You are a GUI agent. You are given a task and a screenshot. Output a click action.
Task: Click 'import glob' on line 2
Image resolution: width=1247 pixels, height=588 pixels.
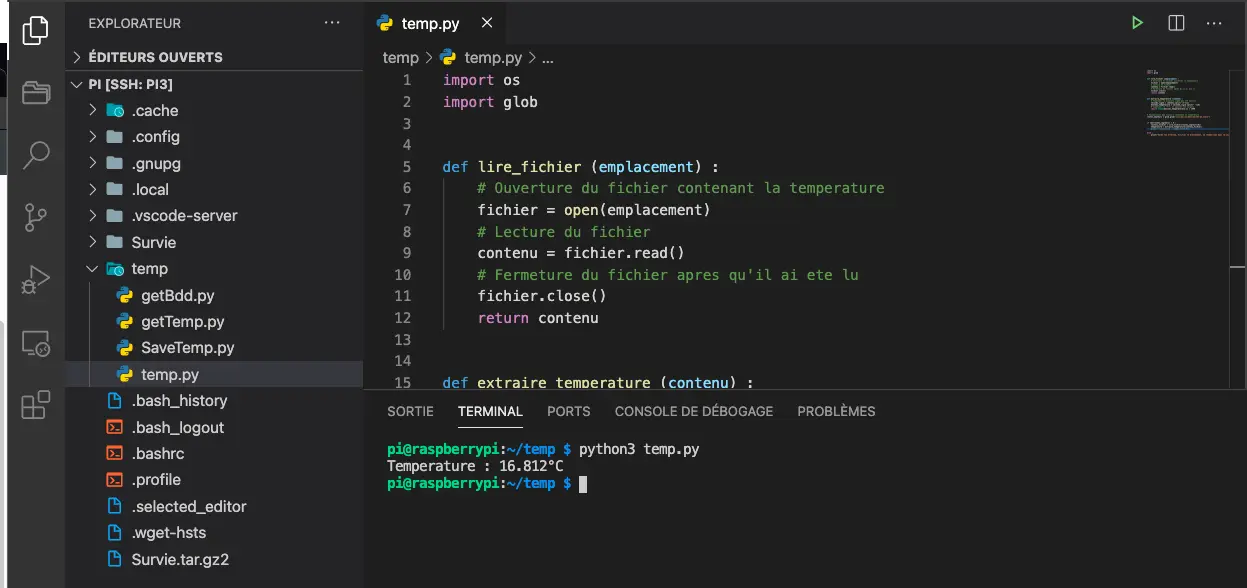pos(490,102)
